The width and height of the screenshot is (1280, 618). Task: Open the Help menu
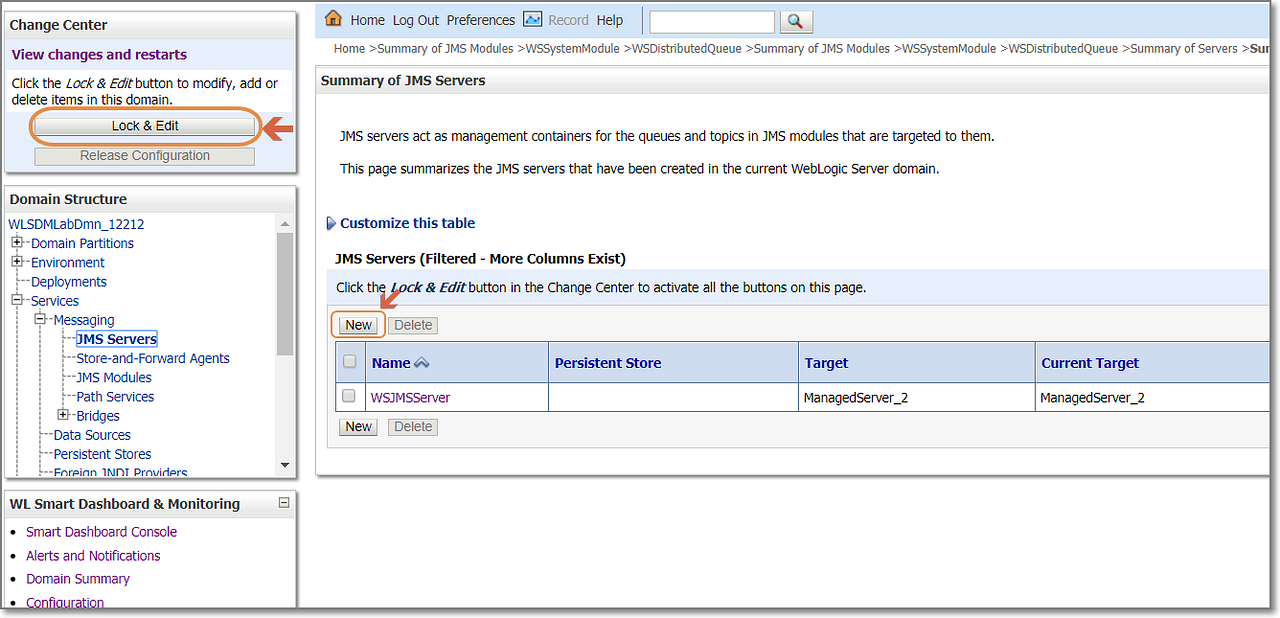tap(610, 19)
